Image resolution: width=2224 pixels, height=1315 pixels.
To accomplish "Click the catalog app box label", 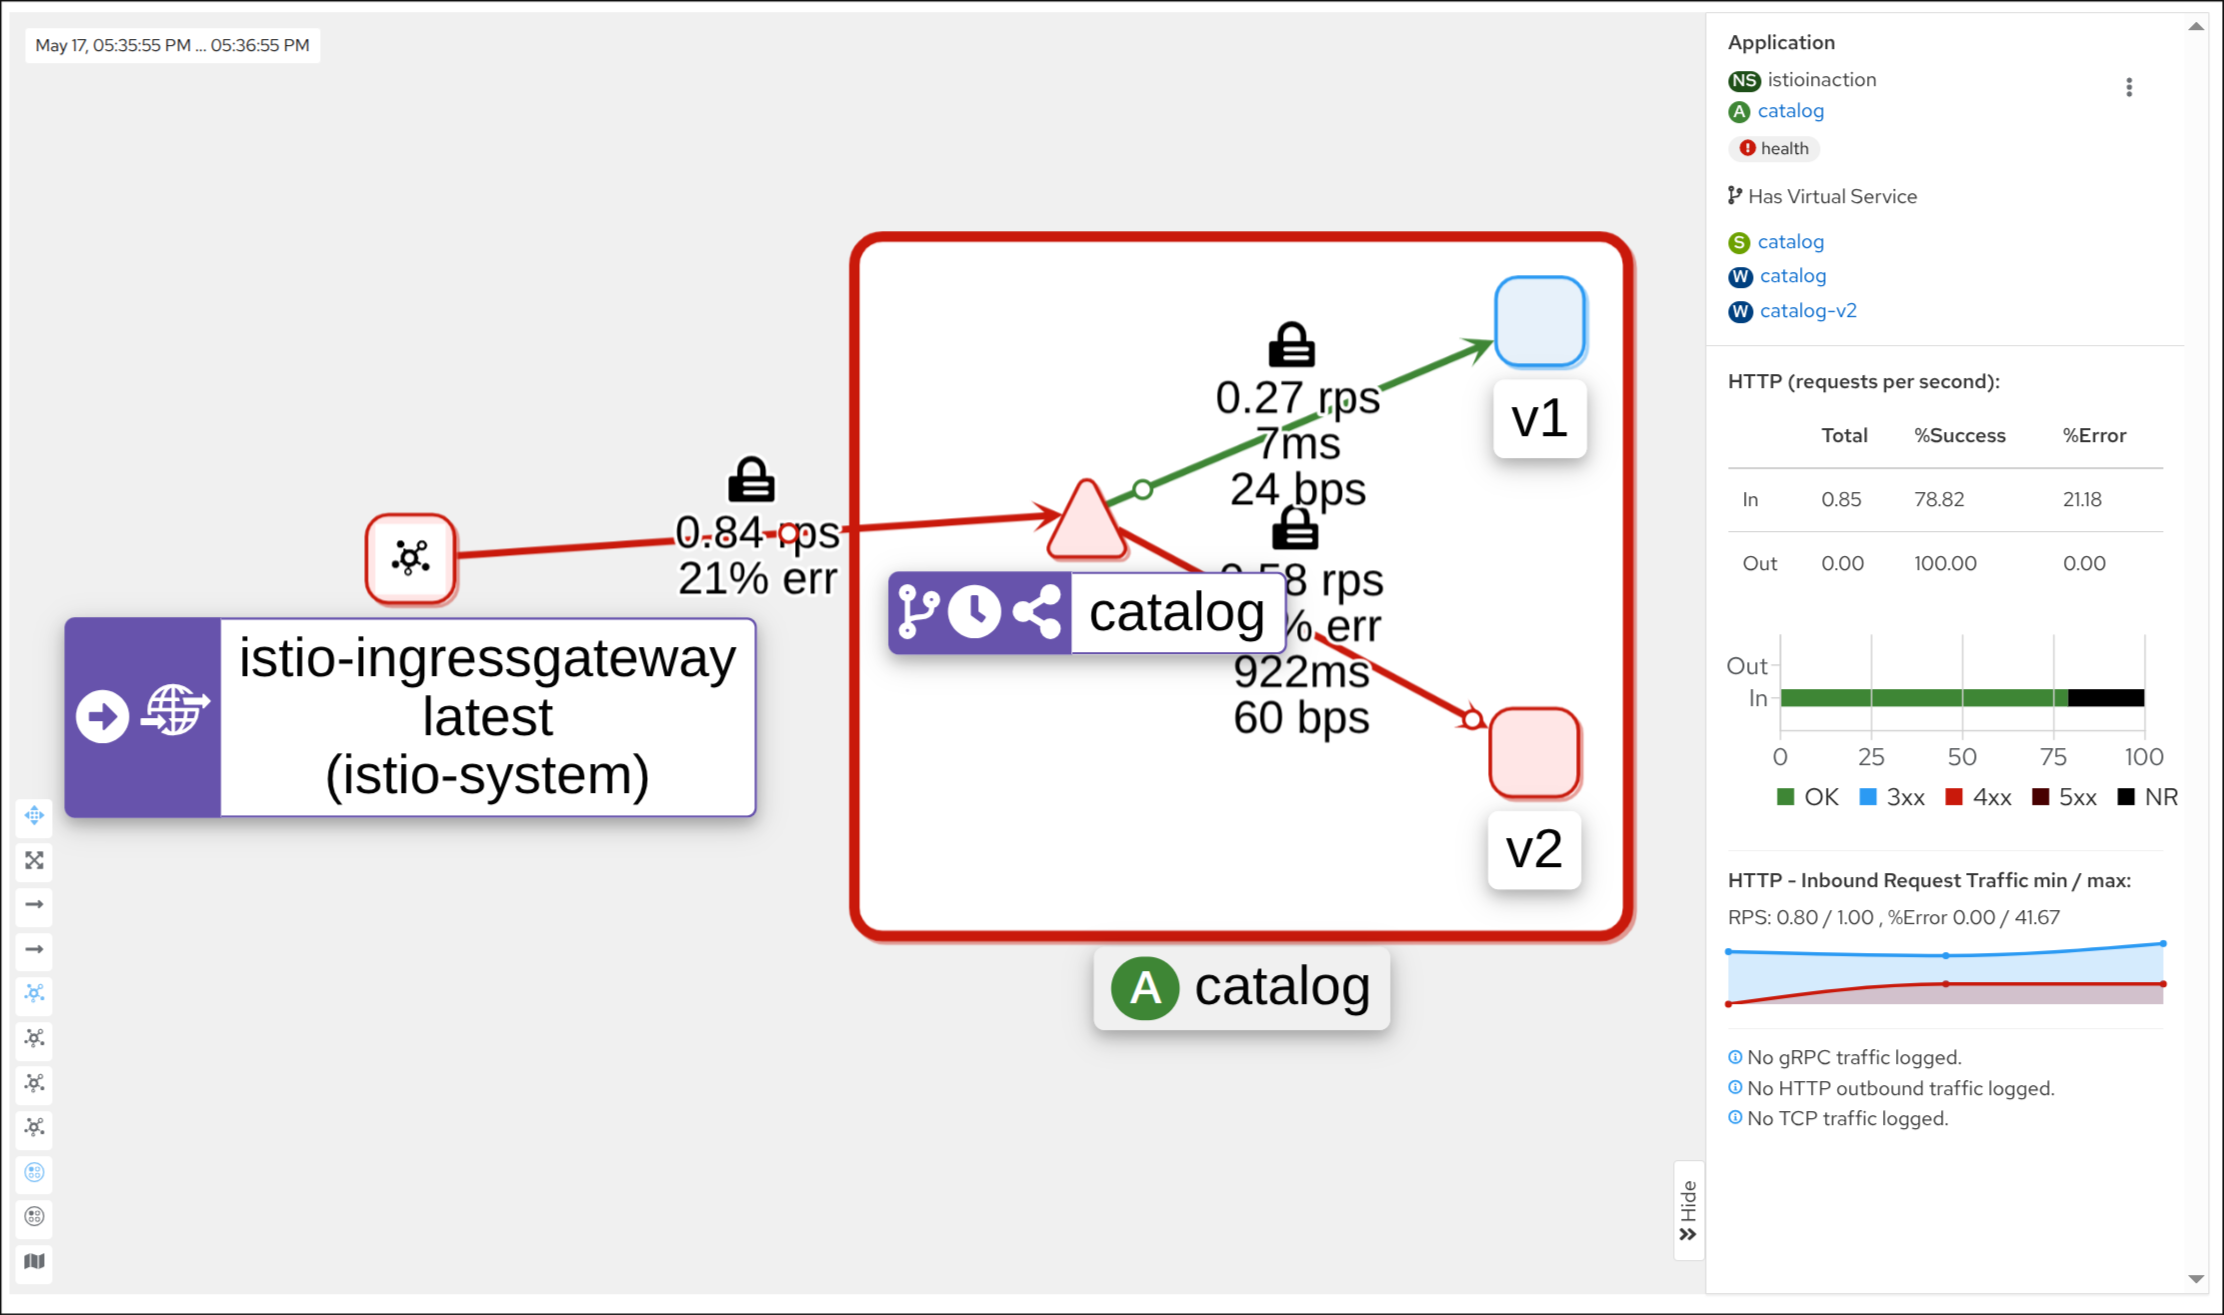I will pyautogui.click(x=1241, y=988).
